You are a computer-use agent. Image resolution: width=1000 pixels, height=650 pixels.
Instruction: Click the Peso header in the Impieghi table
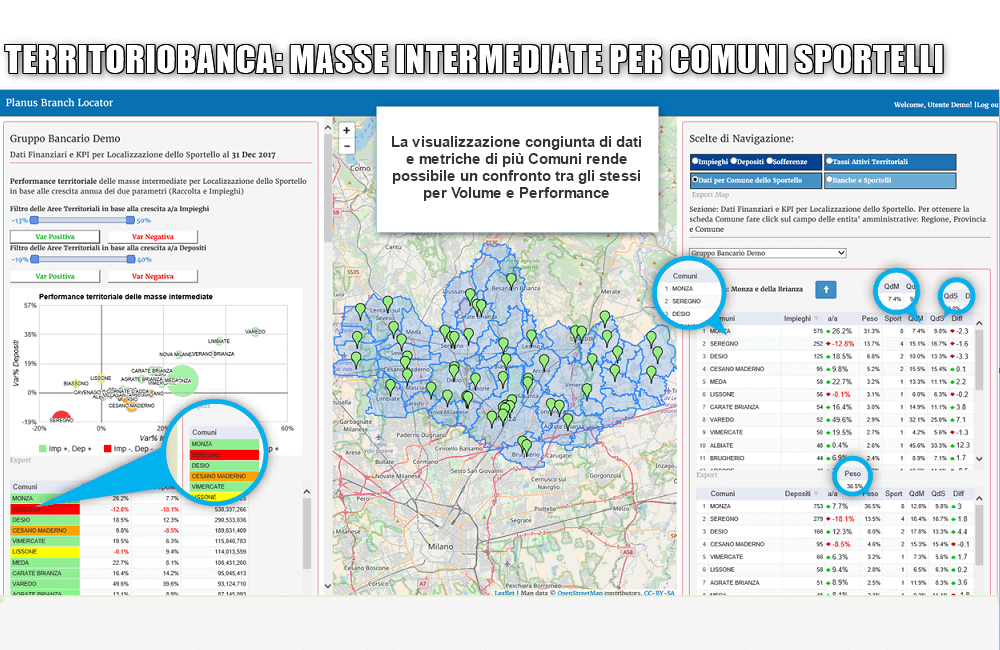pyautogui.click(x=869, y=318)
